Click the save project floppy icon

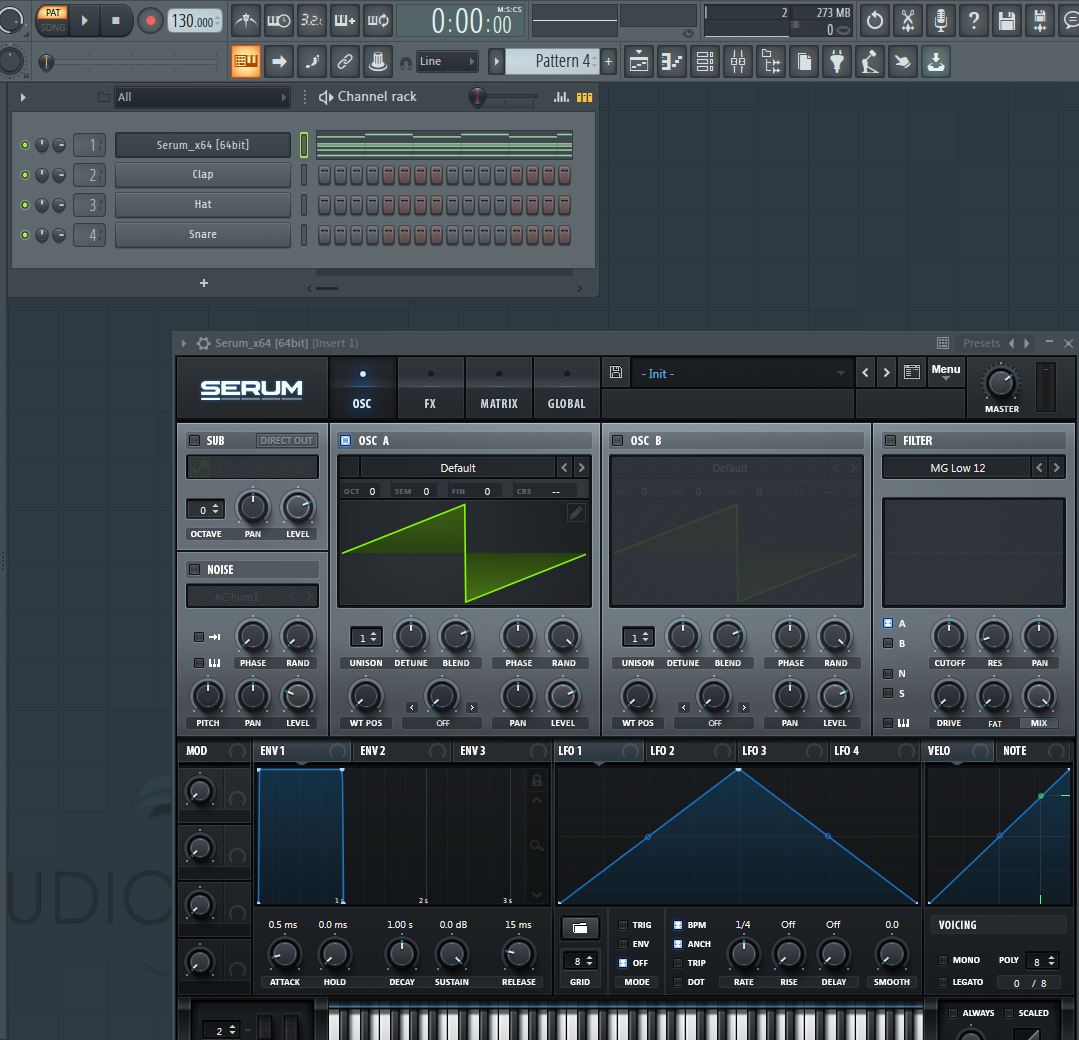point(1007,21)
